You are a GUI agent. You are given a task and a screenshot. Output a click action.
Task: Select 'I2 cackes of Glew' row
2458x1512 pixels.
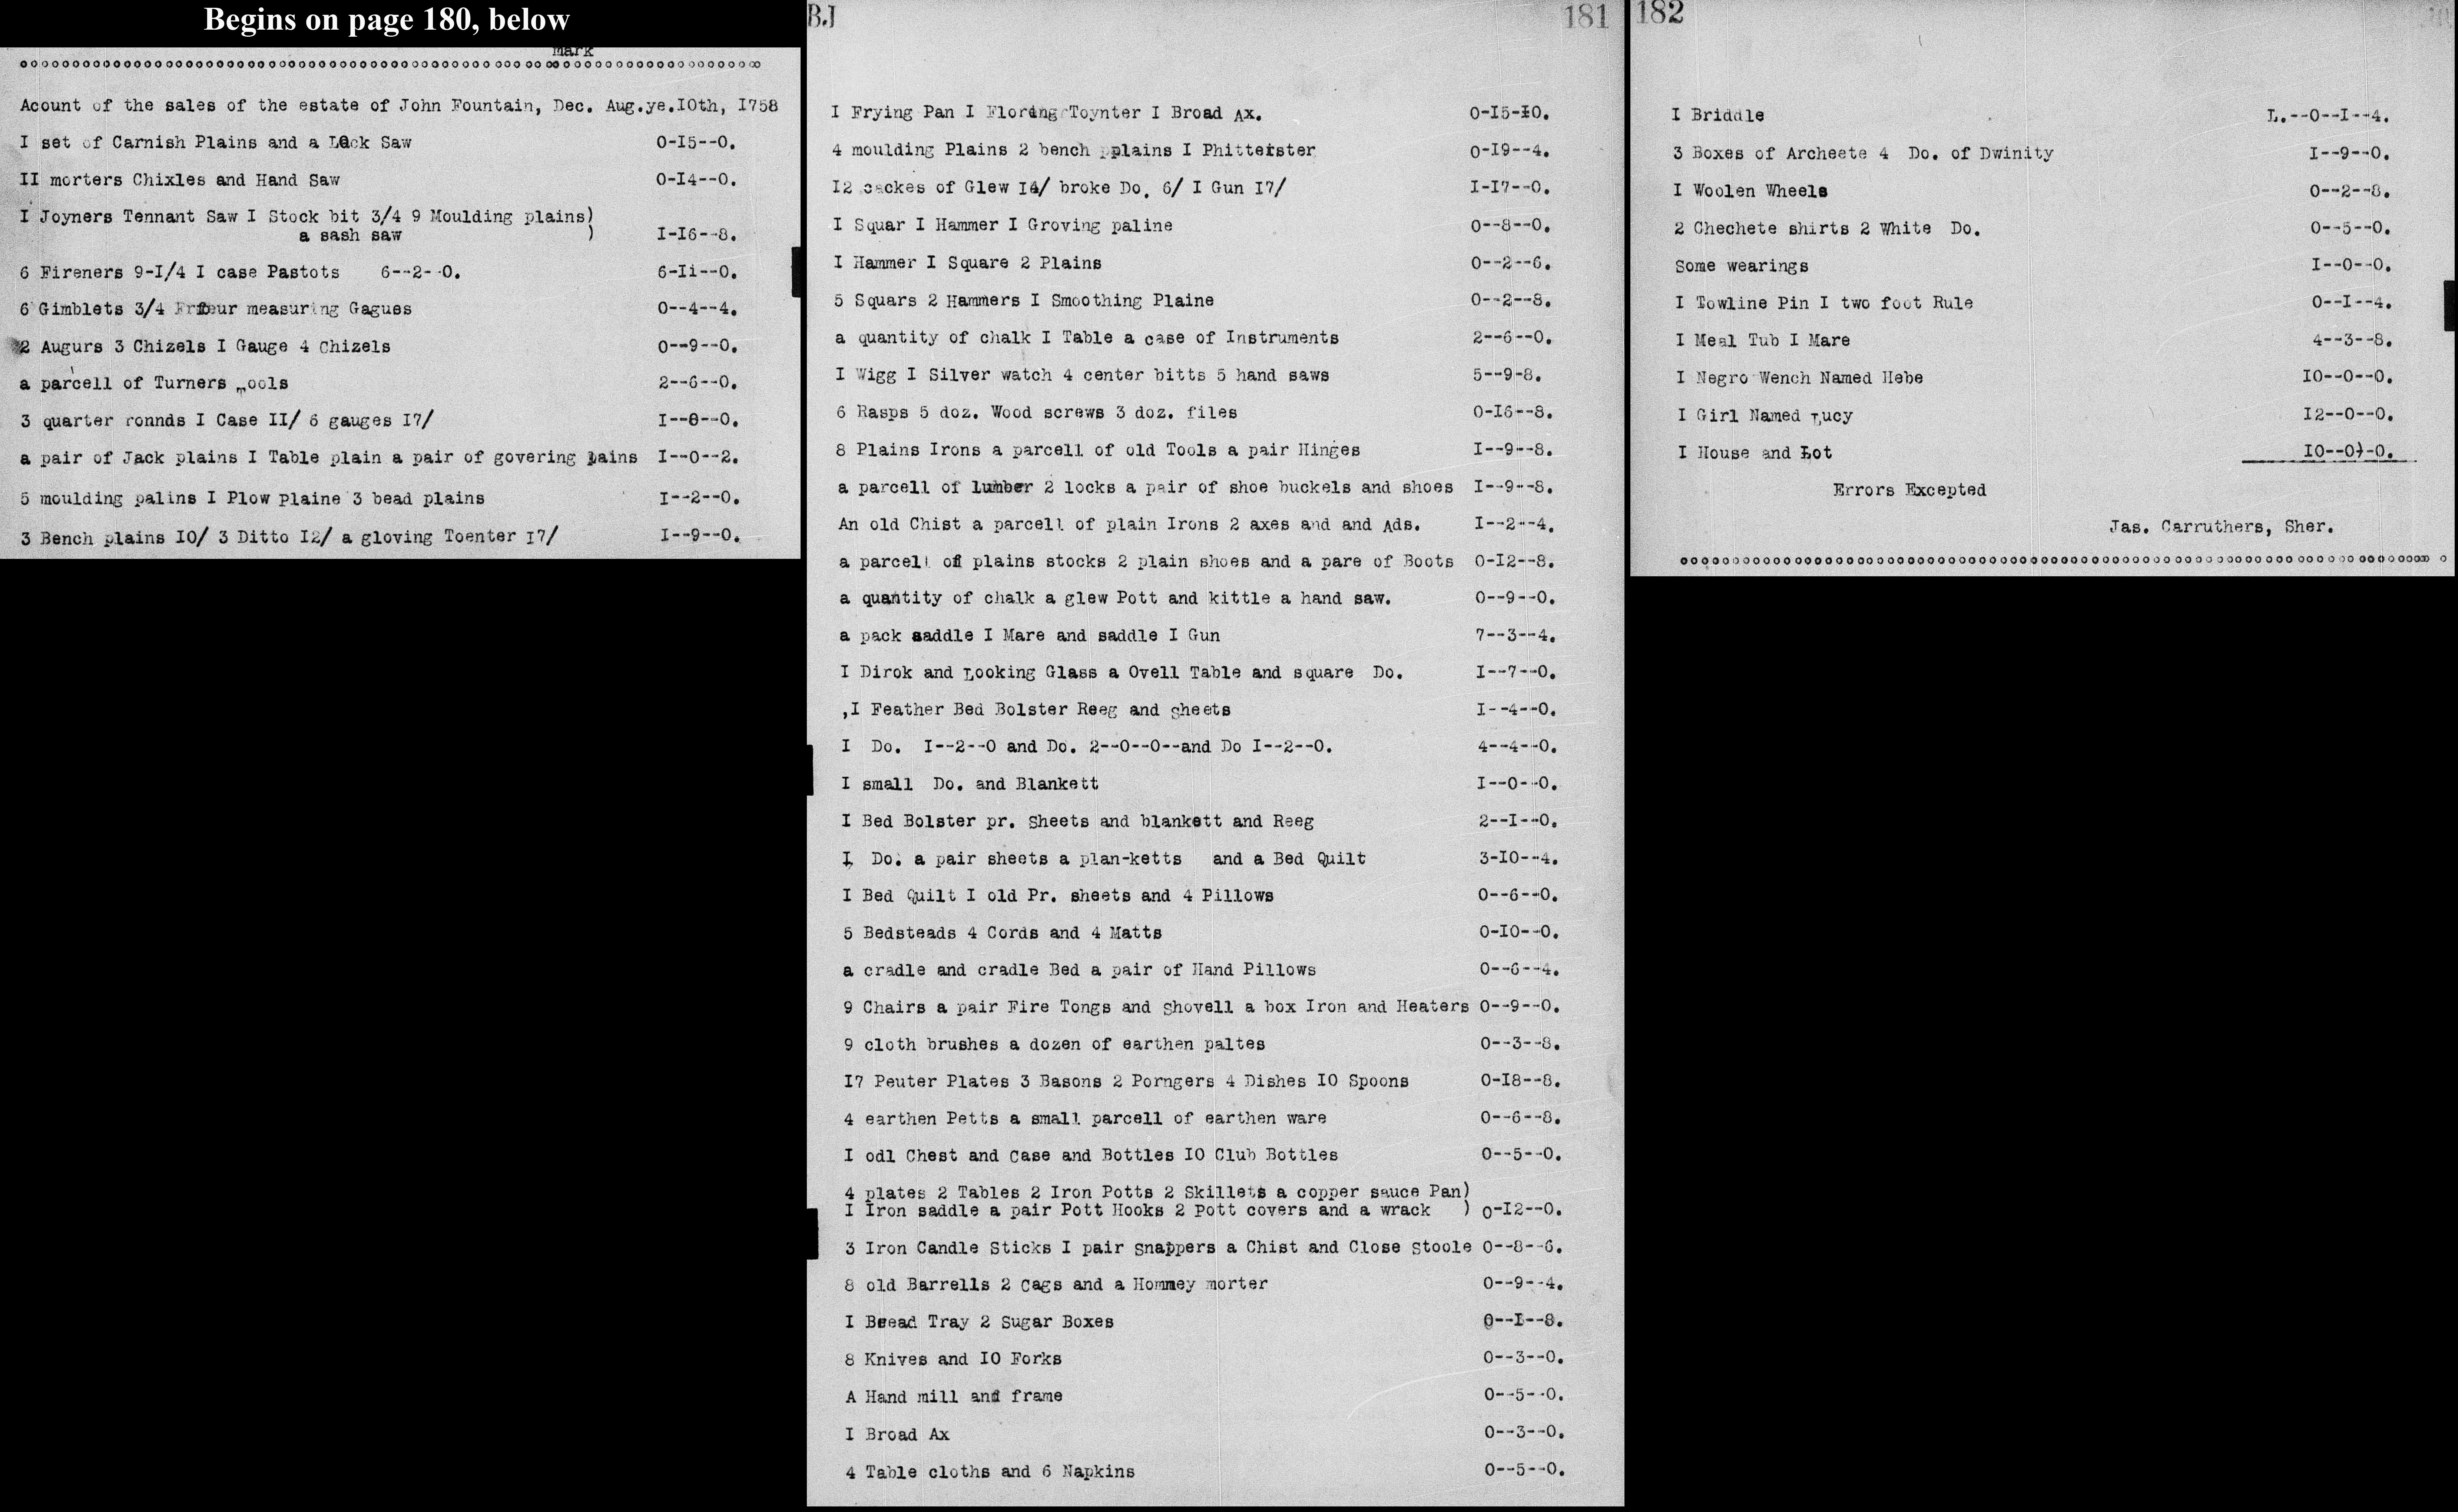(x=1059, y=188)
